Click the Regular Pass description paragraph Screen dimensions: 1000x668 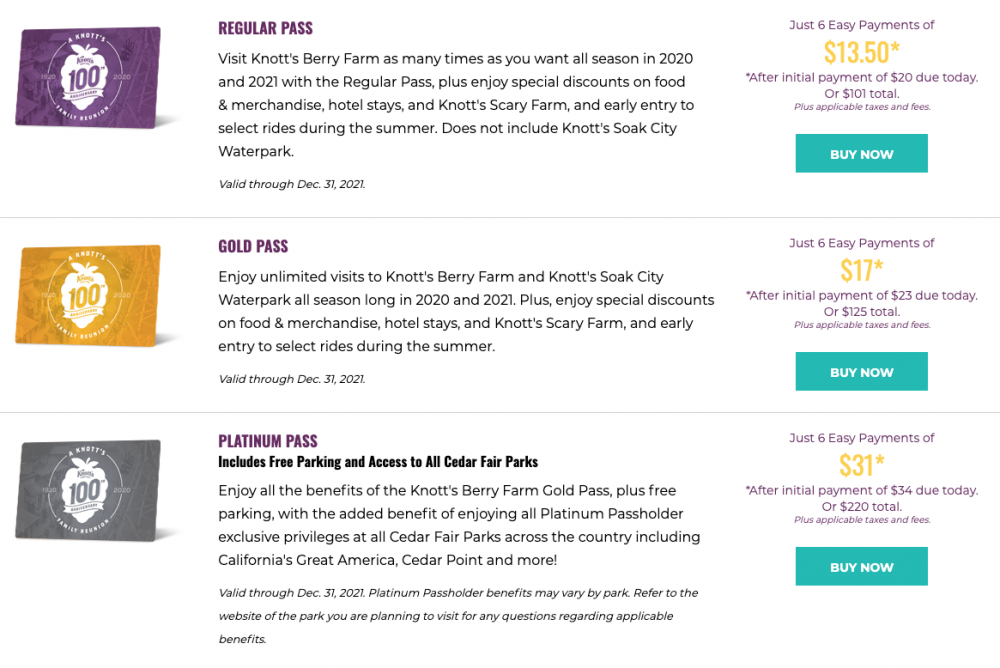456,105
